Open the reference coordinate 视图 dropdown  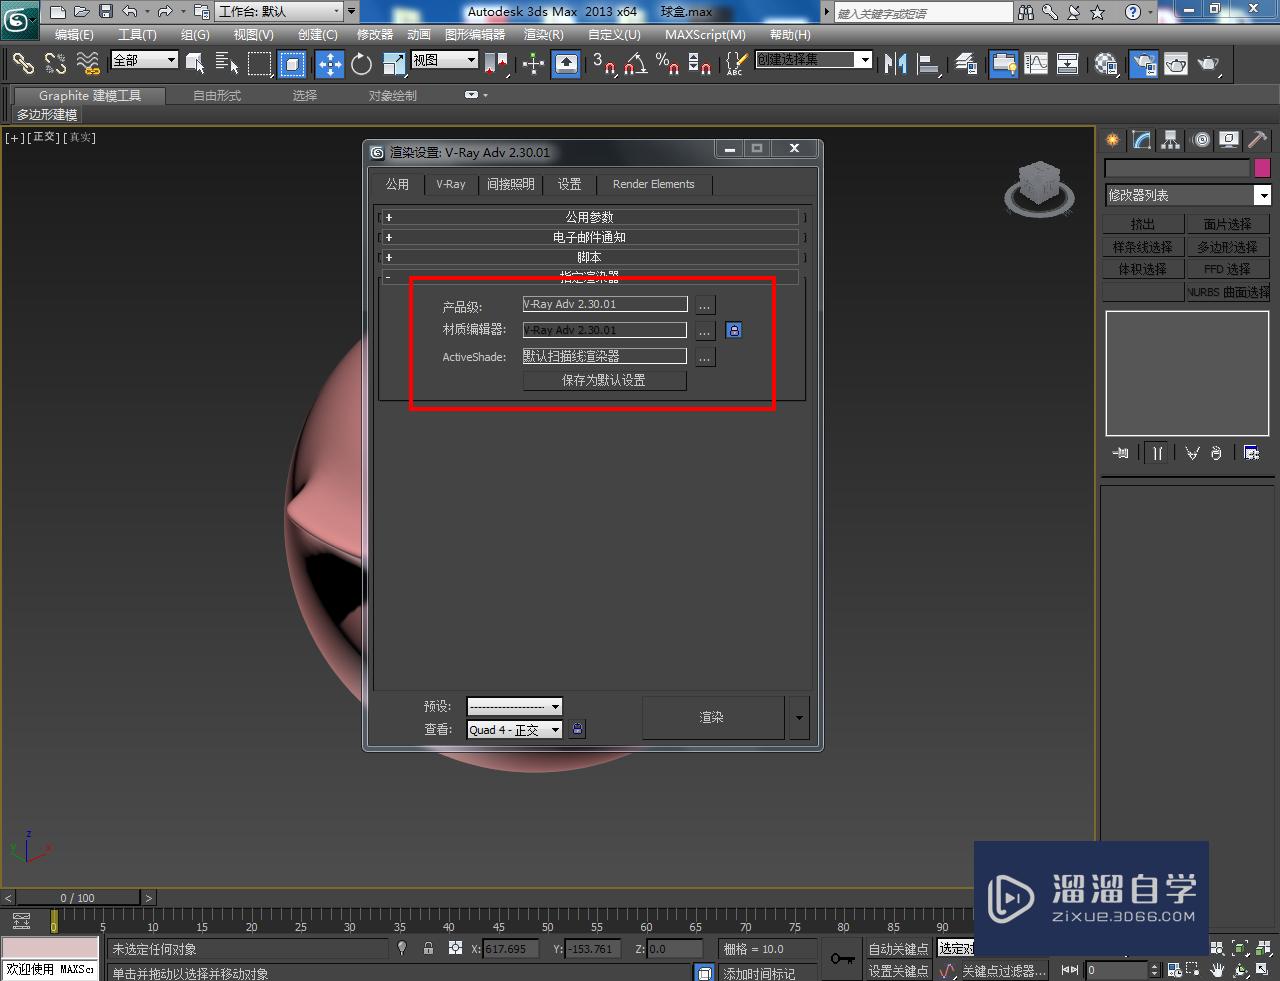point(445,60)
